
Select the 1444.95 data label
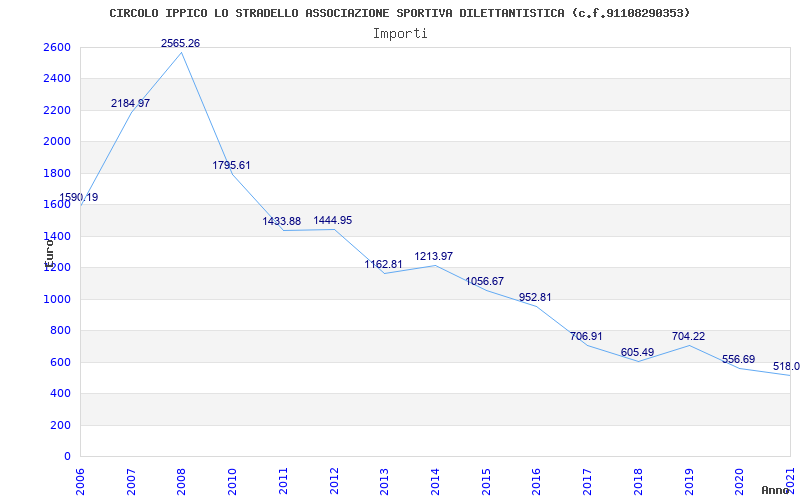333,220
